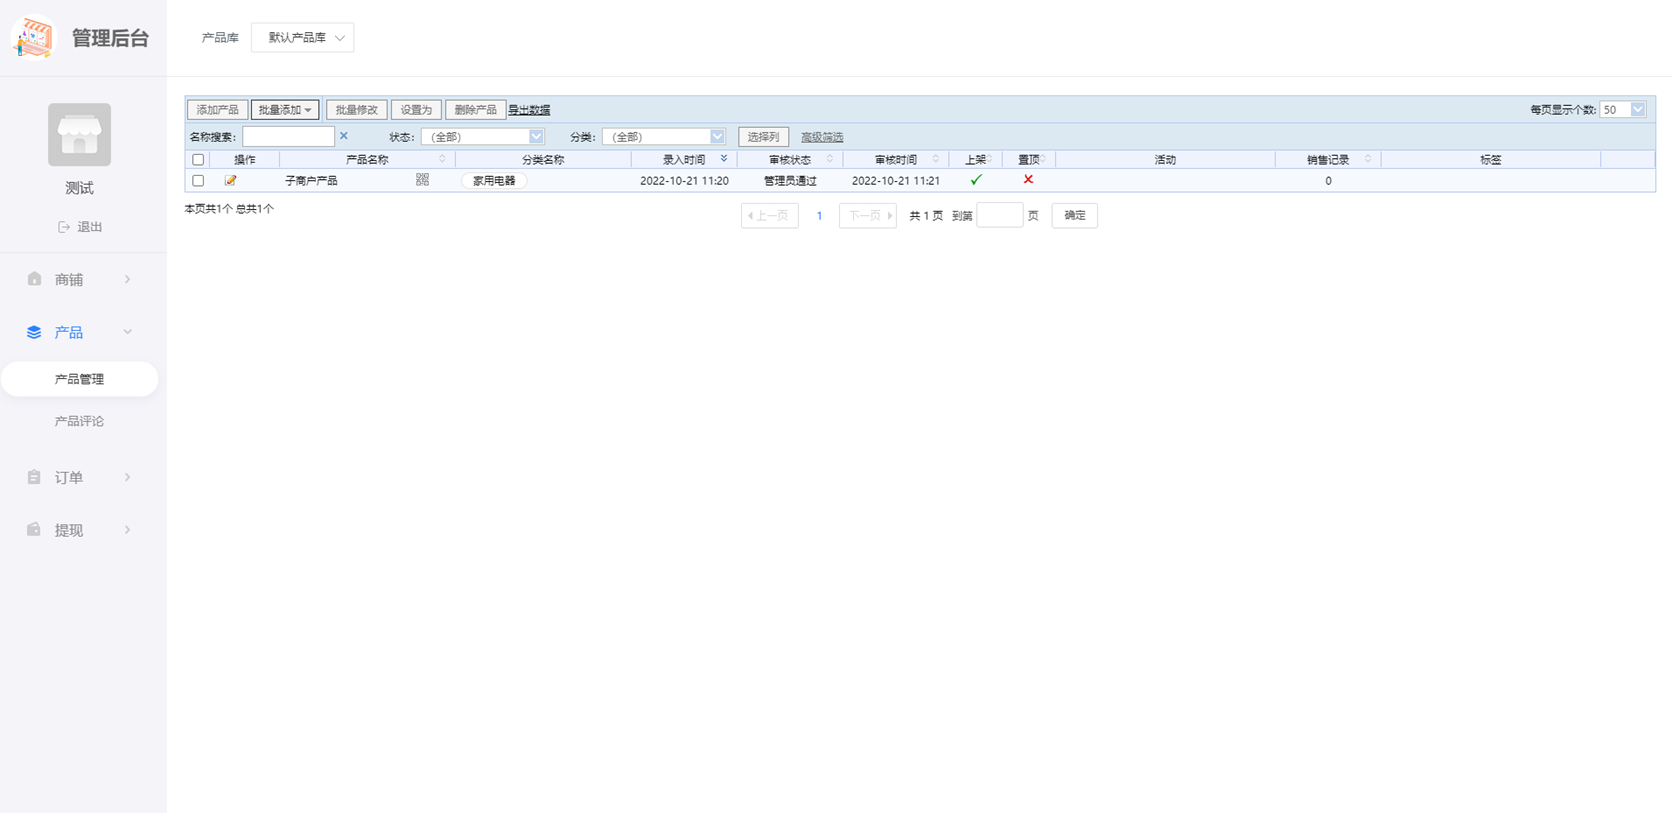The height and width of the screenshot is (813, 1672).
Task: Click the 活动 column header
Action: pyautogui.click(x=1165, y=160)
